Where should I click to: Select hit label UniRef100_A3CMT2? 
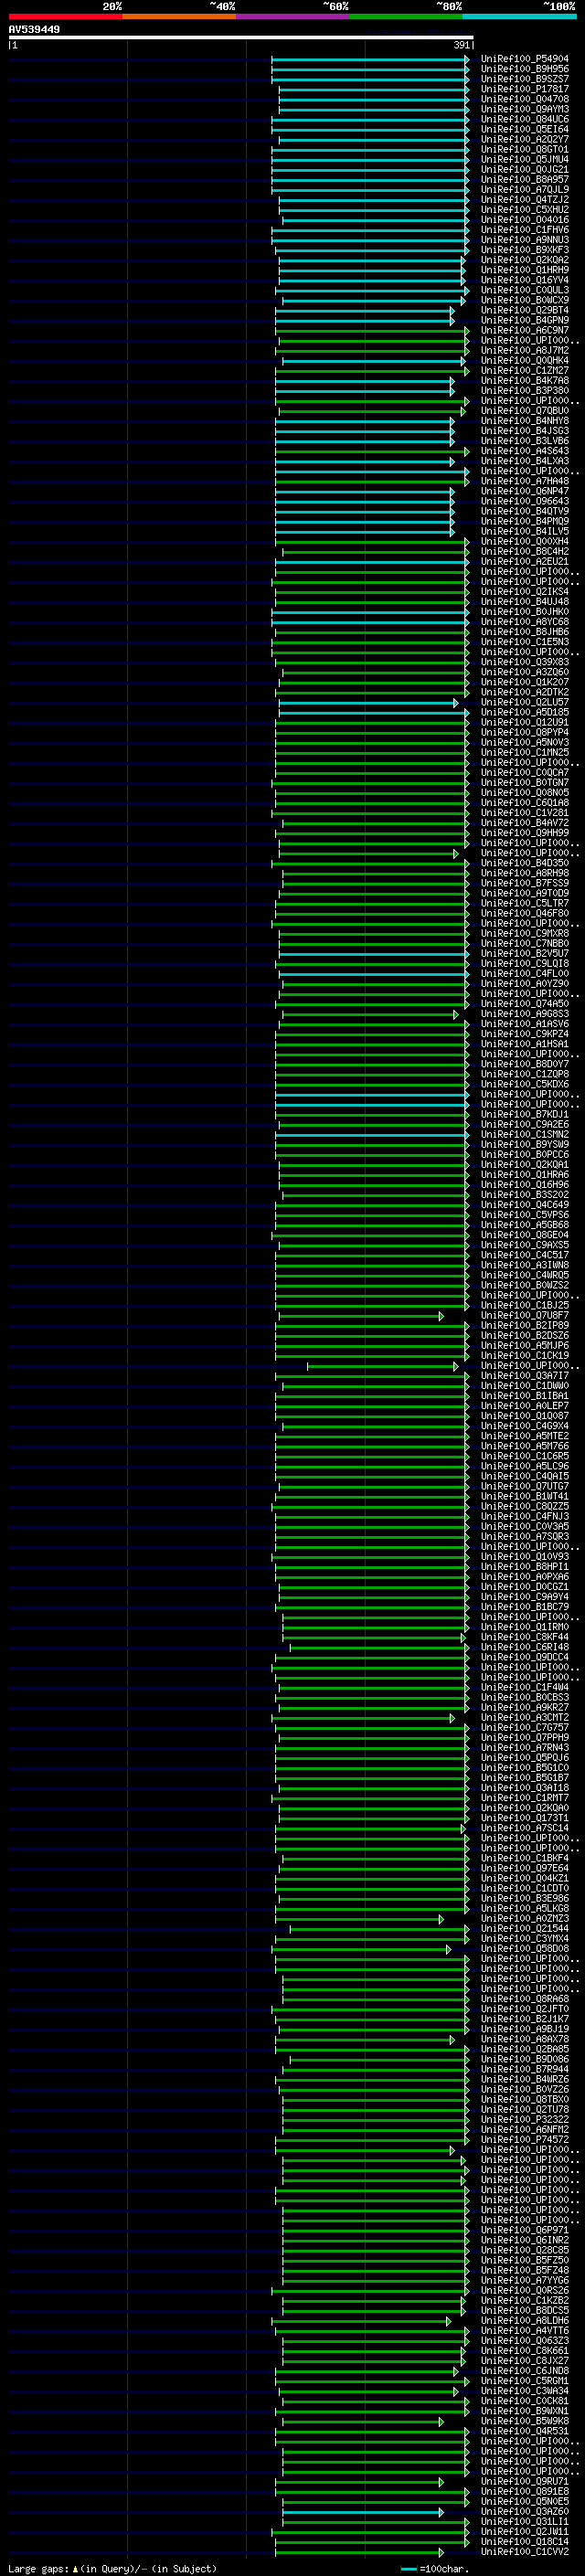point(525,1718)
